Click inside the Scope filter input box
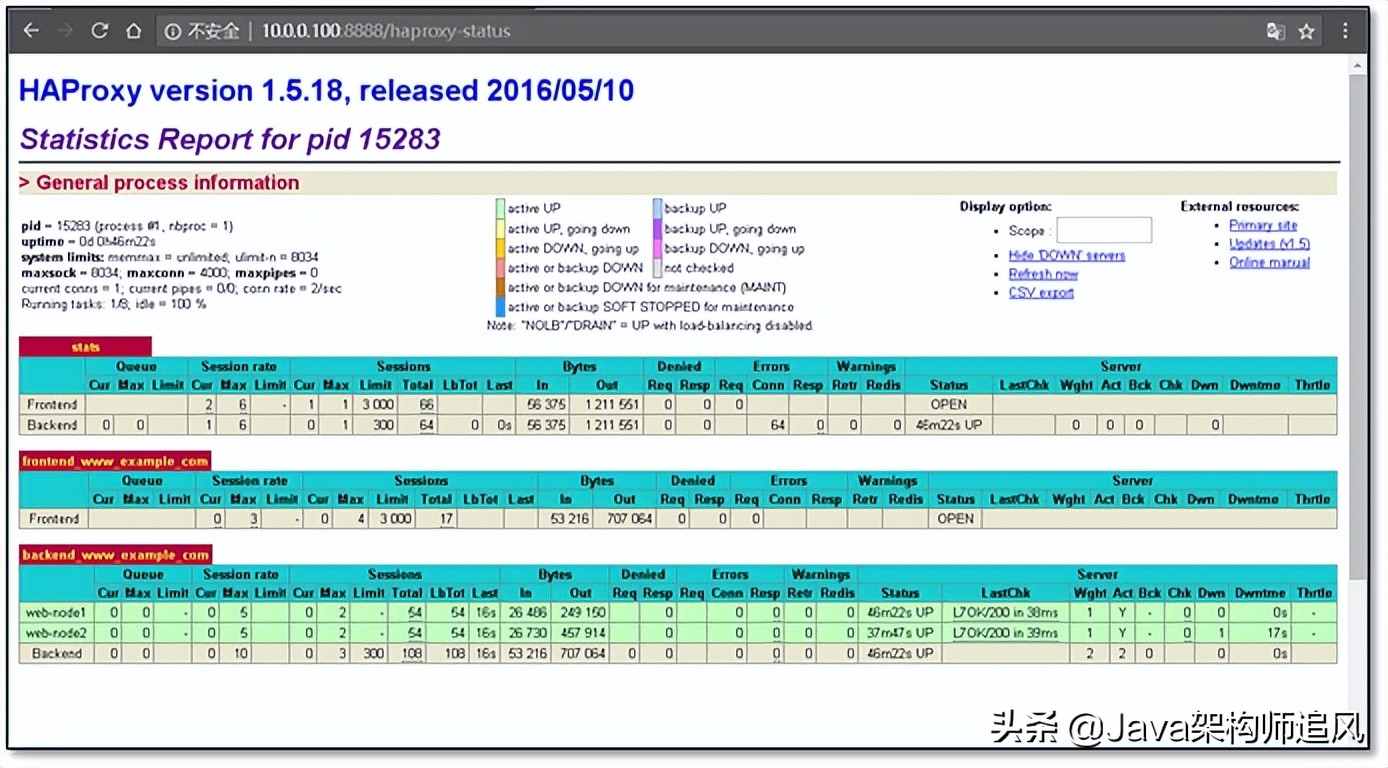1388x768 pixels. [x=1104, y=230]
